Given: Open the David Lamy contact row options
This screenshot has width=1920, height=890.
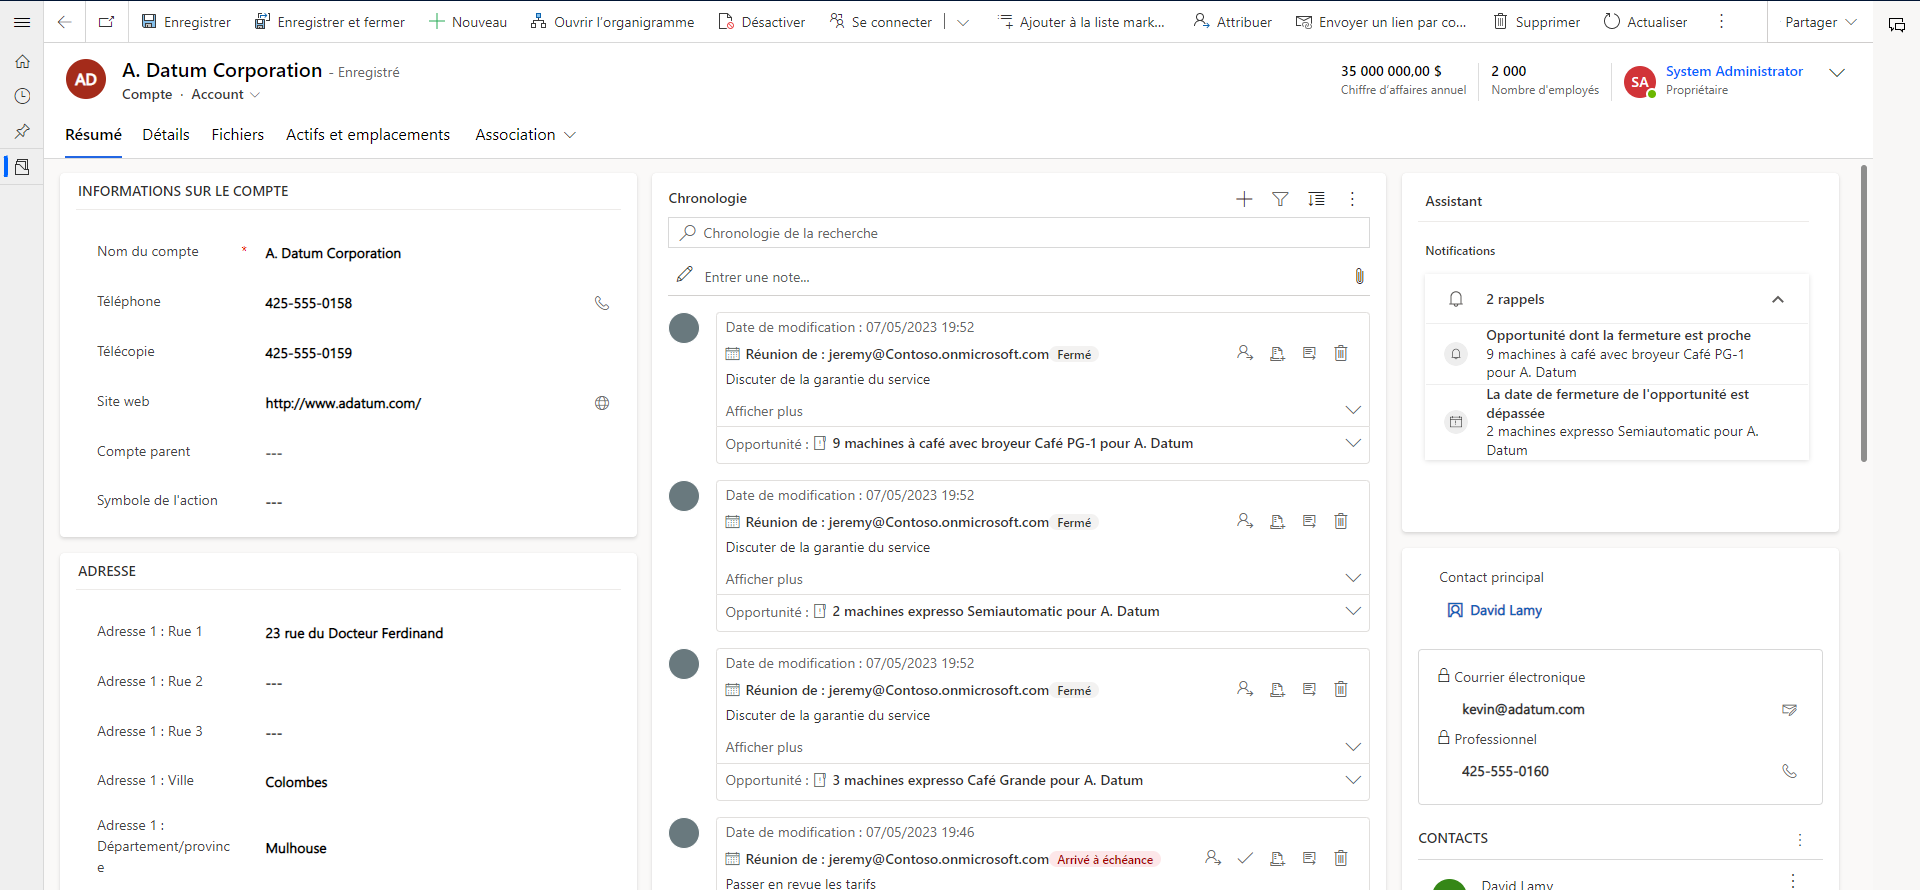Looking at the screenshot, I should coord(1793,881).
